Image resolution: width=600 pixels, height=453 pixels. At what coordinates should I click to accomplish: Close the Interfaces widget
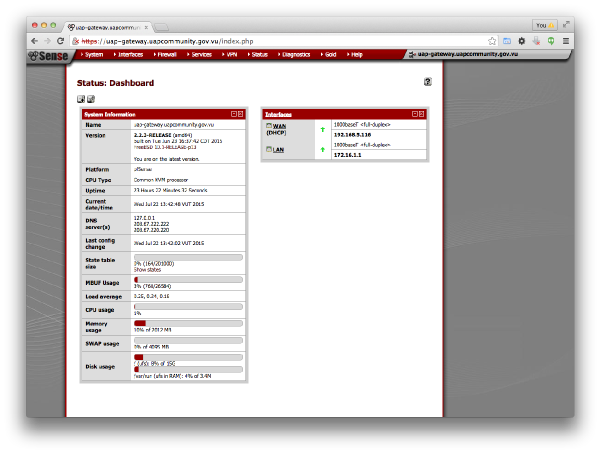click(421, 114)
